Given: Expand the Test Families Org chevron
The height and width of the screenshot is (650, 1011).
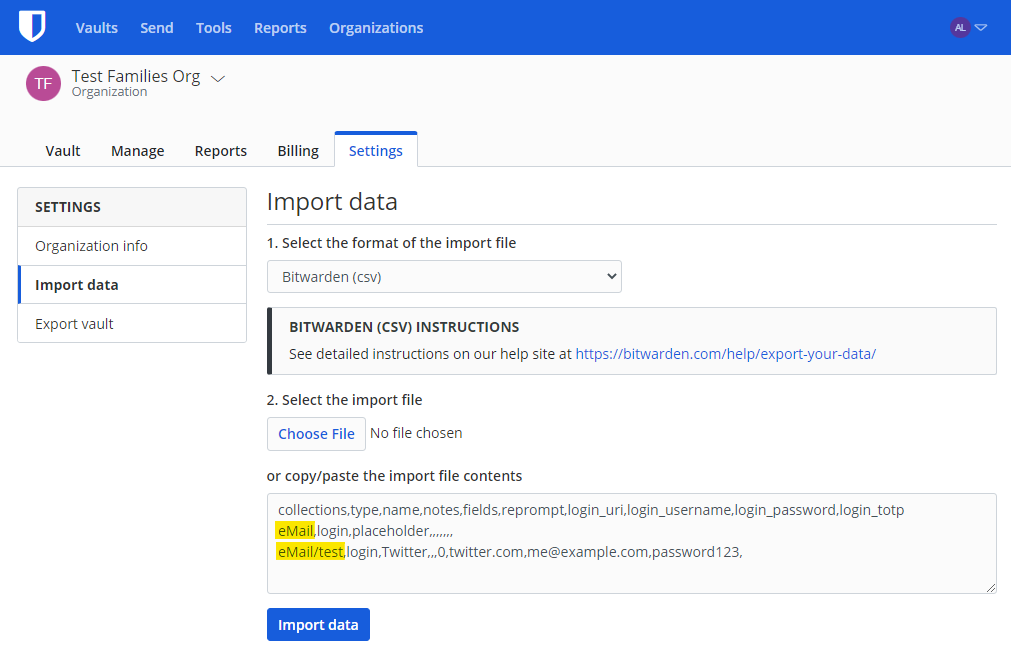Looking at the screenshot, I should (218, 78).
